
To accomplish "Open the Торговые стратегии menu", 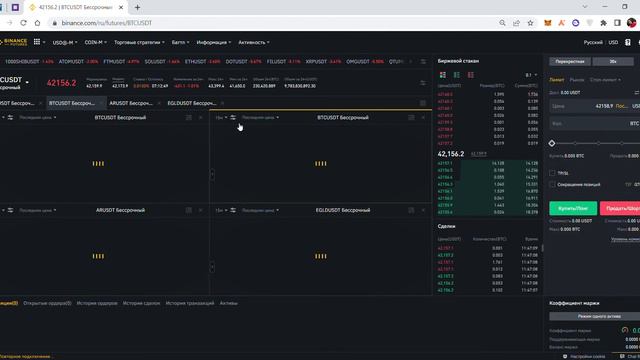I will coord(139,42).
